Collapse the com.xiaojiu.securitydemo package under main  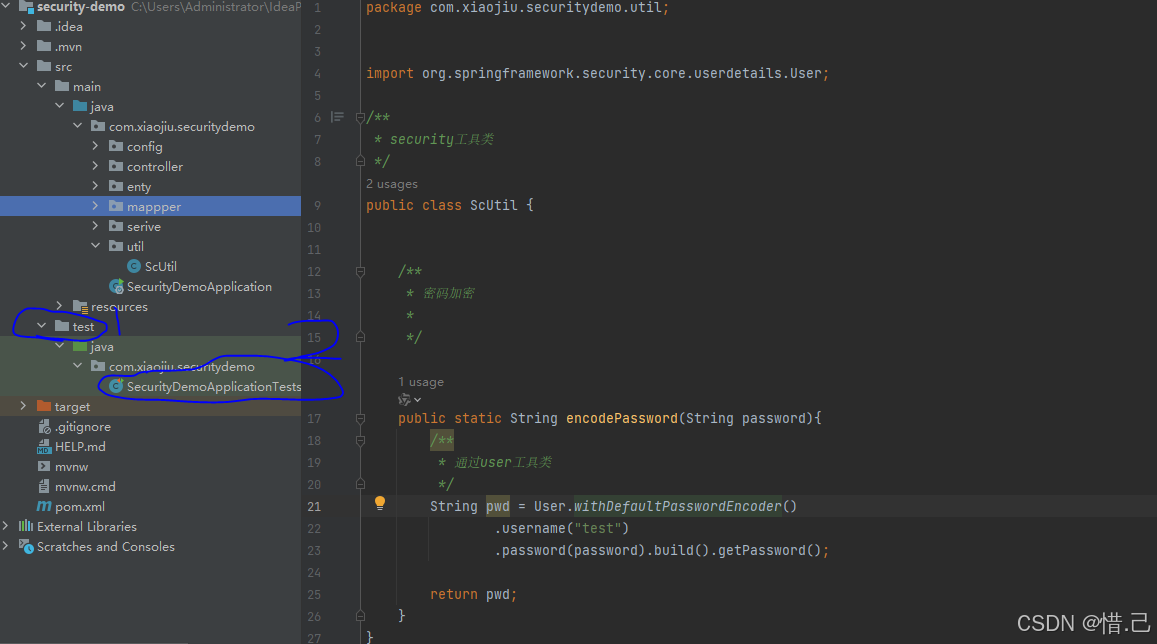point(77,126)
